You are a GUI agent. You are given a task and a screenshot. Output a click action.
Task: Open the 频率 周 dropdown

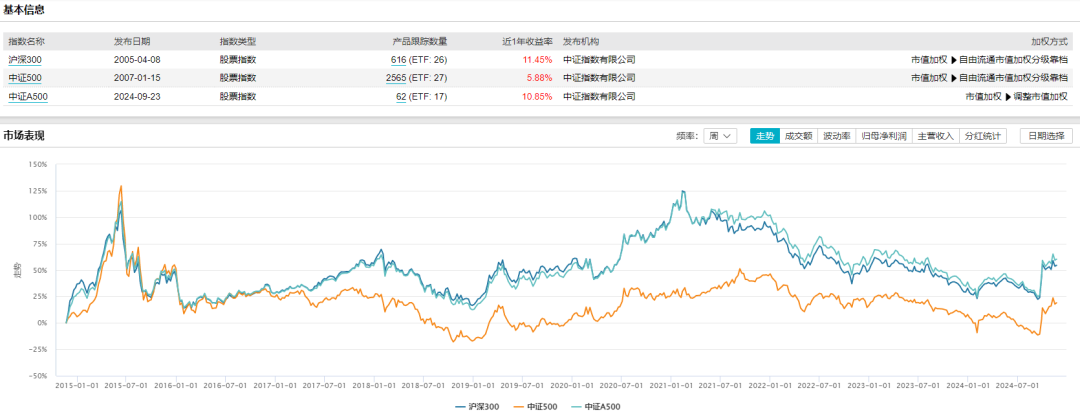pos(722,136)
